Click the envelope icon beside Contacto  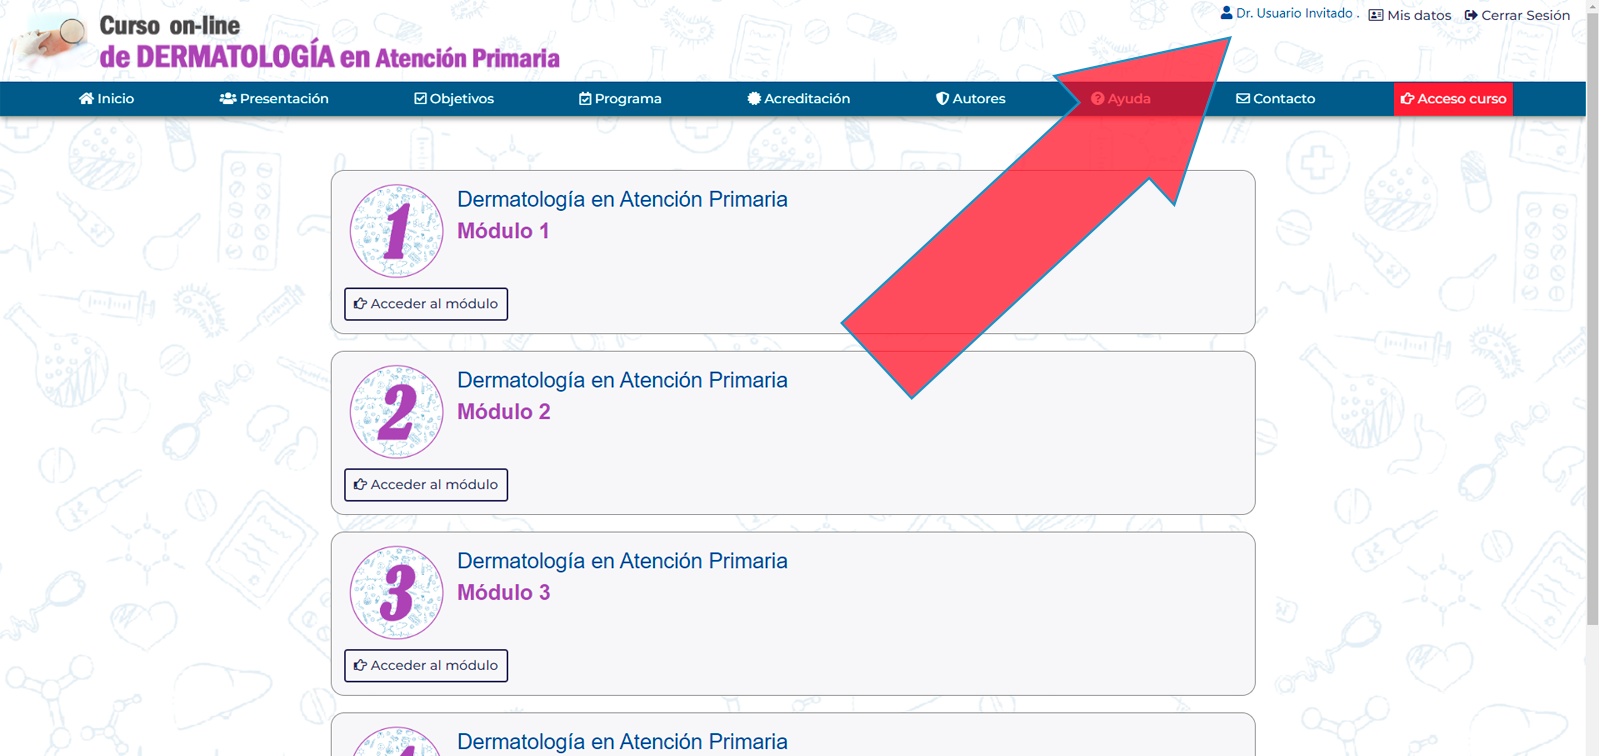[x=1243, y=99]
